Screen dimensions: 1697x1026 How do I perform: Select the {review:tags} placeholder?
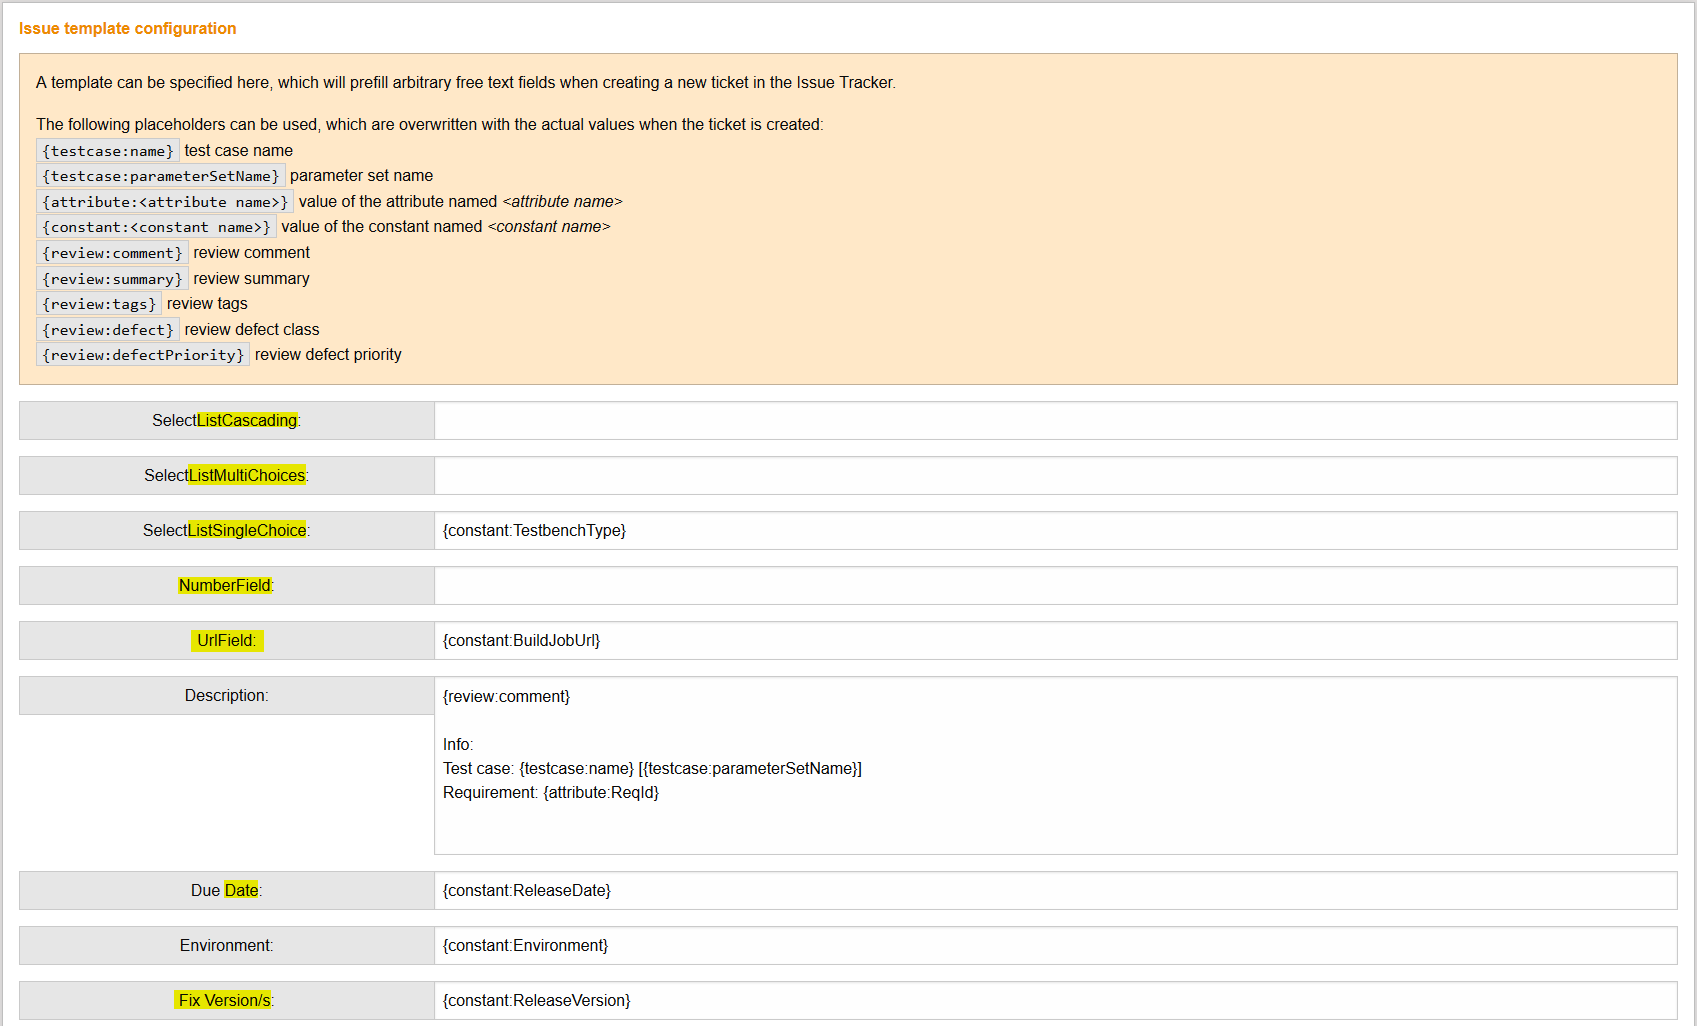[99, 304]
